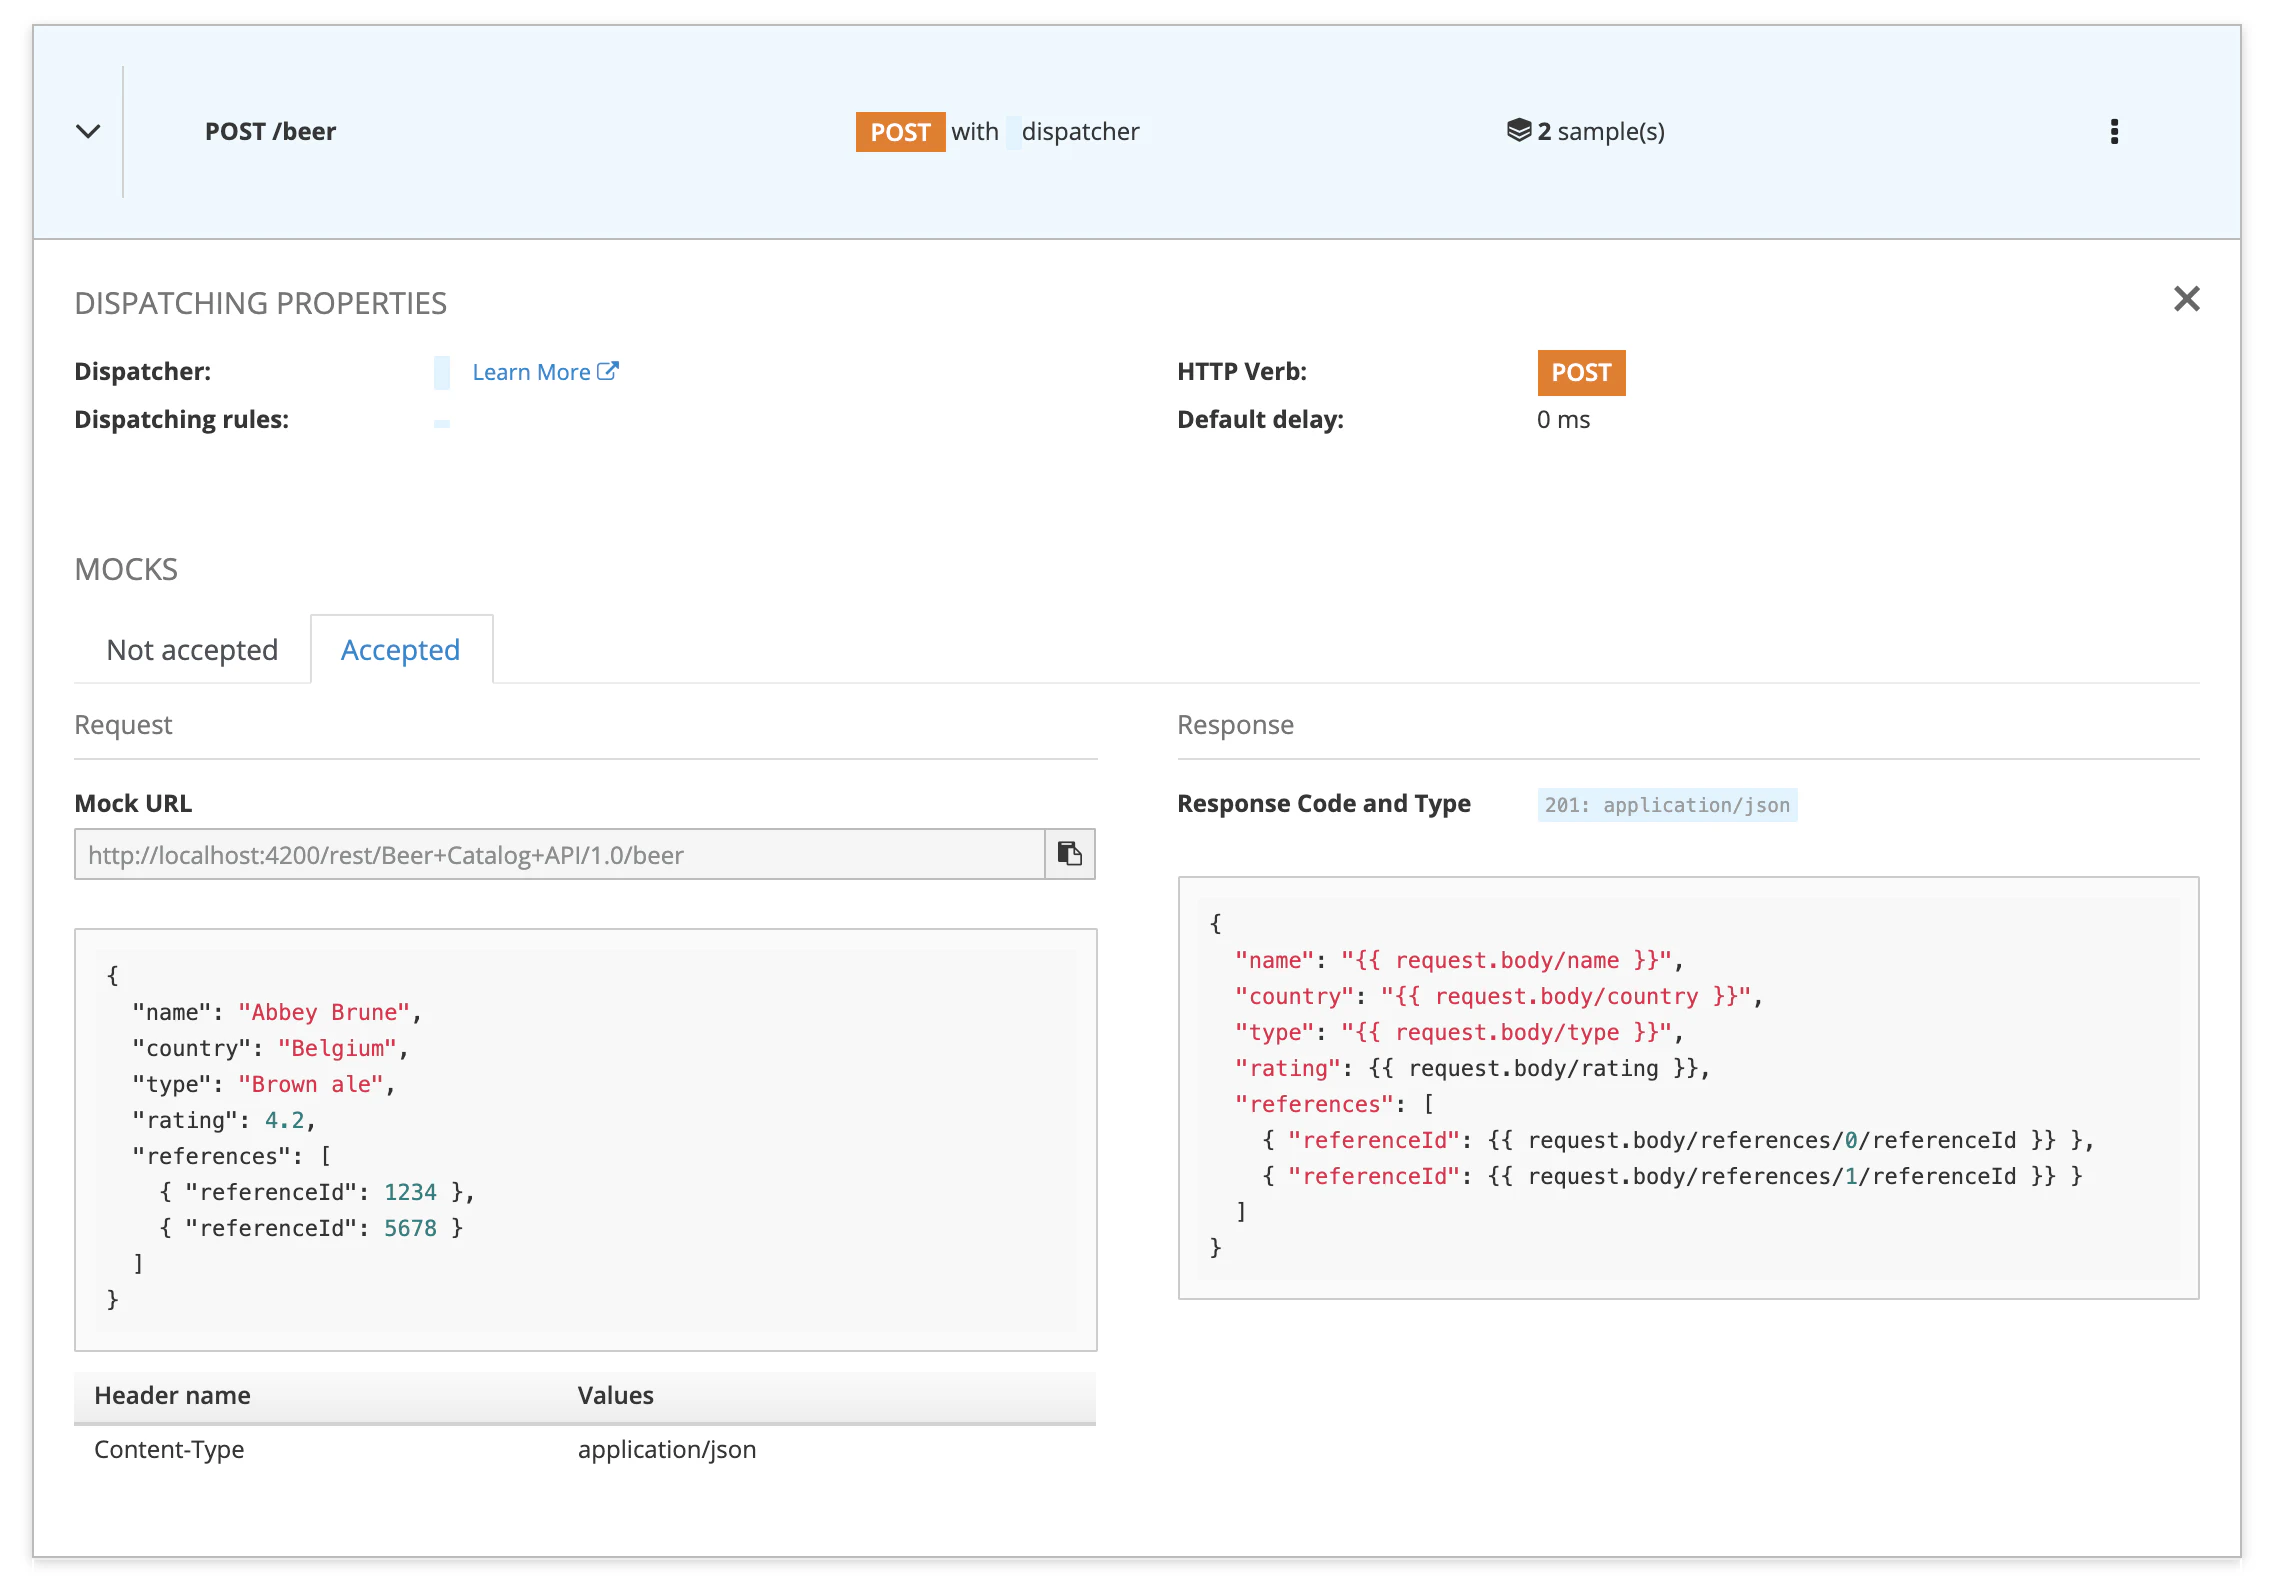
Task: Collapse the POST /beer operation chevron
Action: tap(88, 131)
